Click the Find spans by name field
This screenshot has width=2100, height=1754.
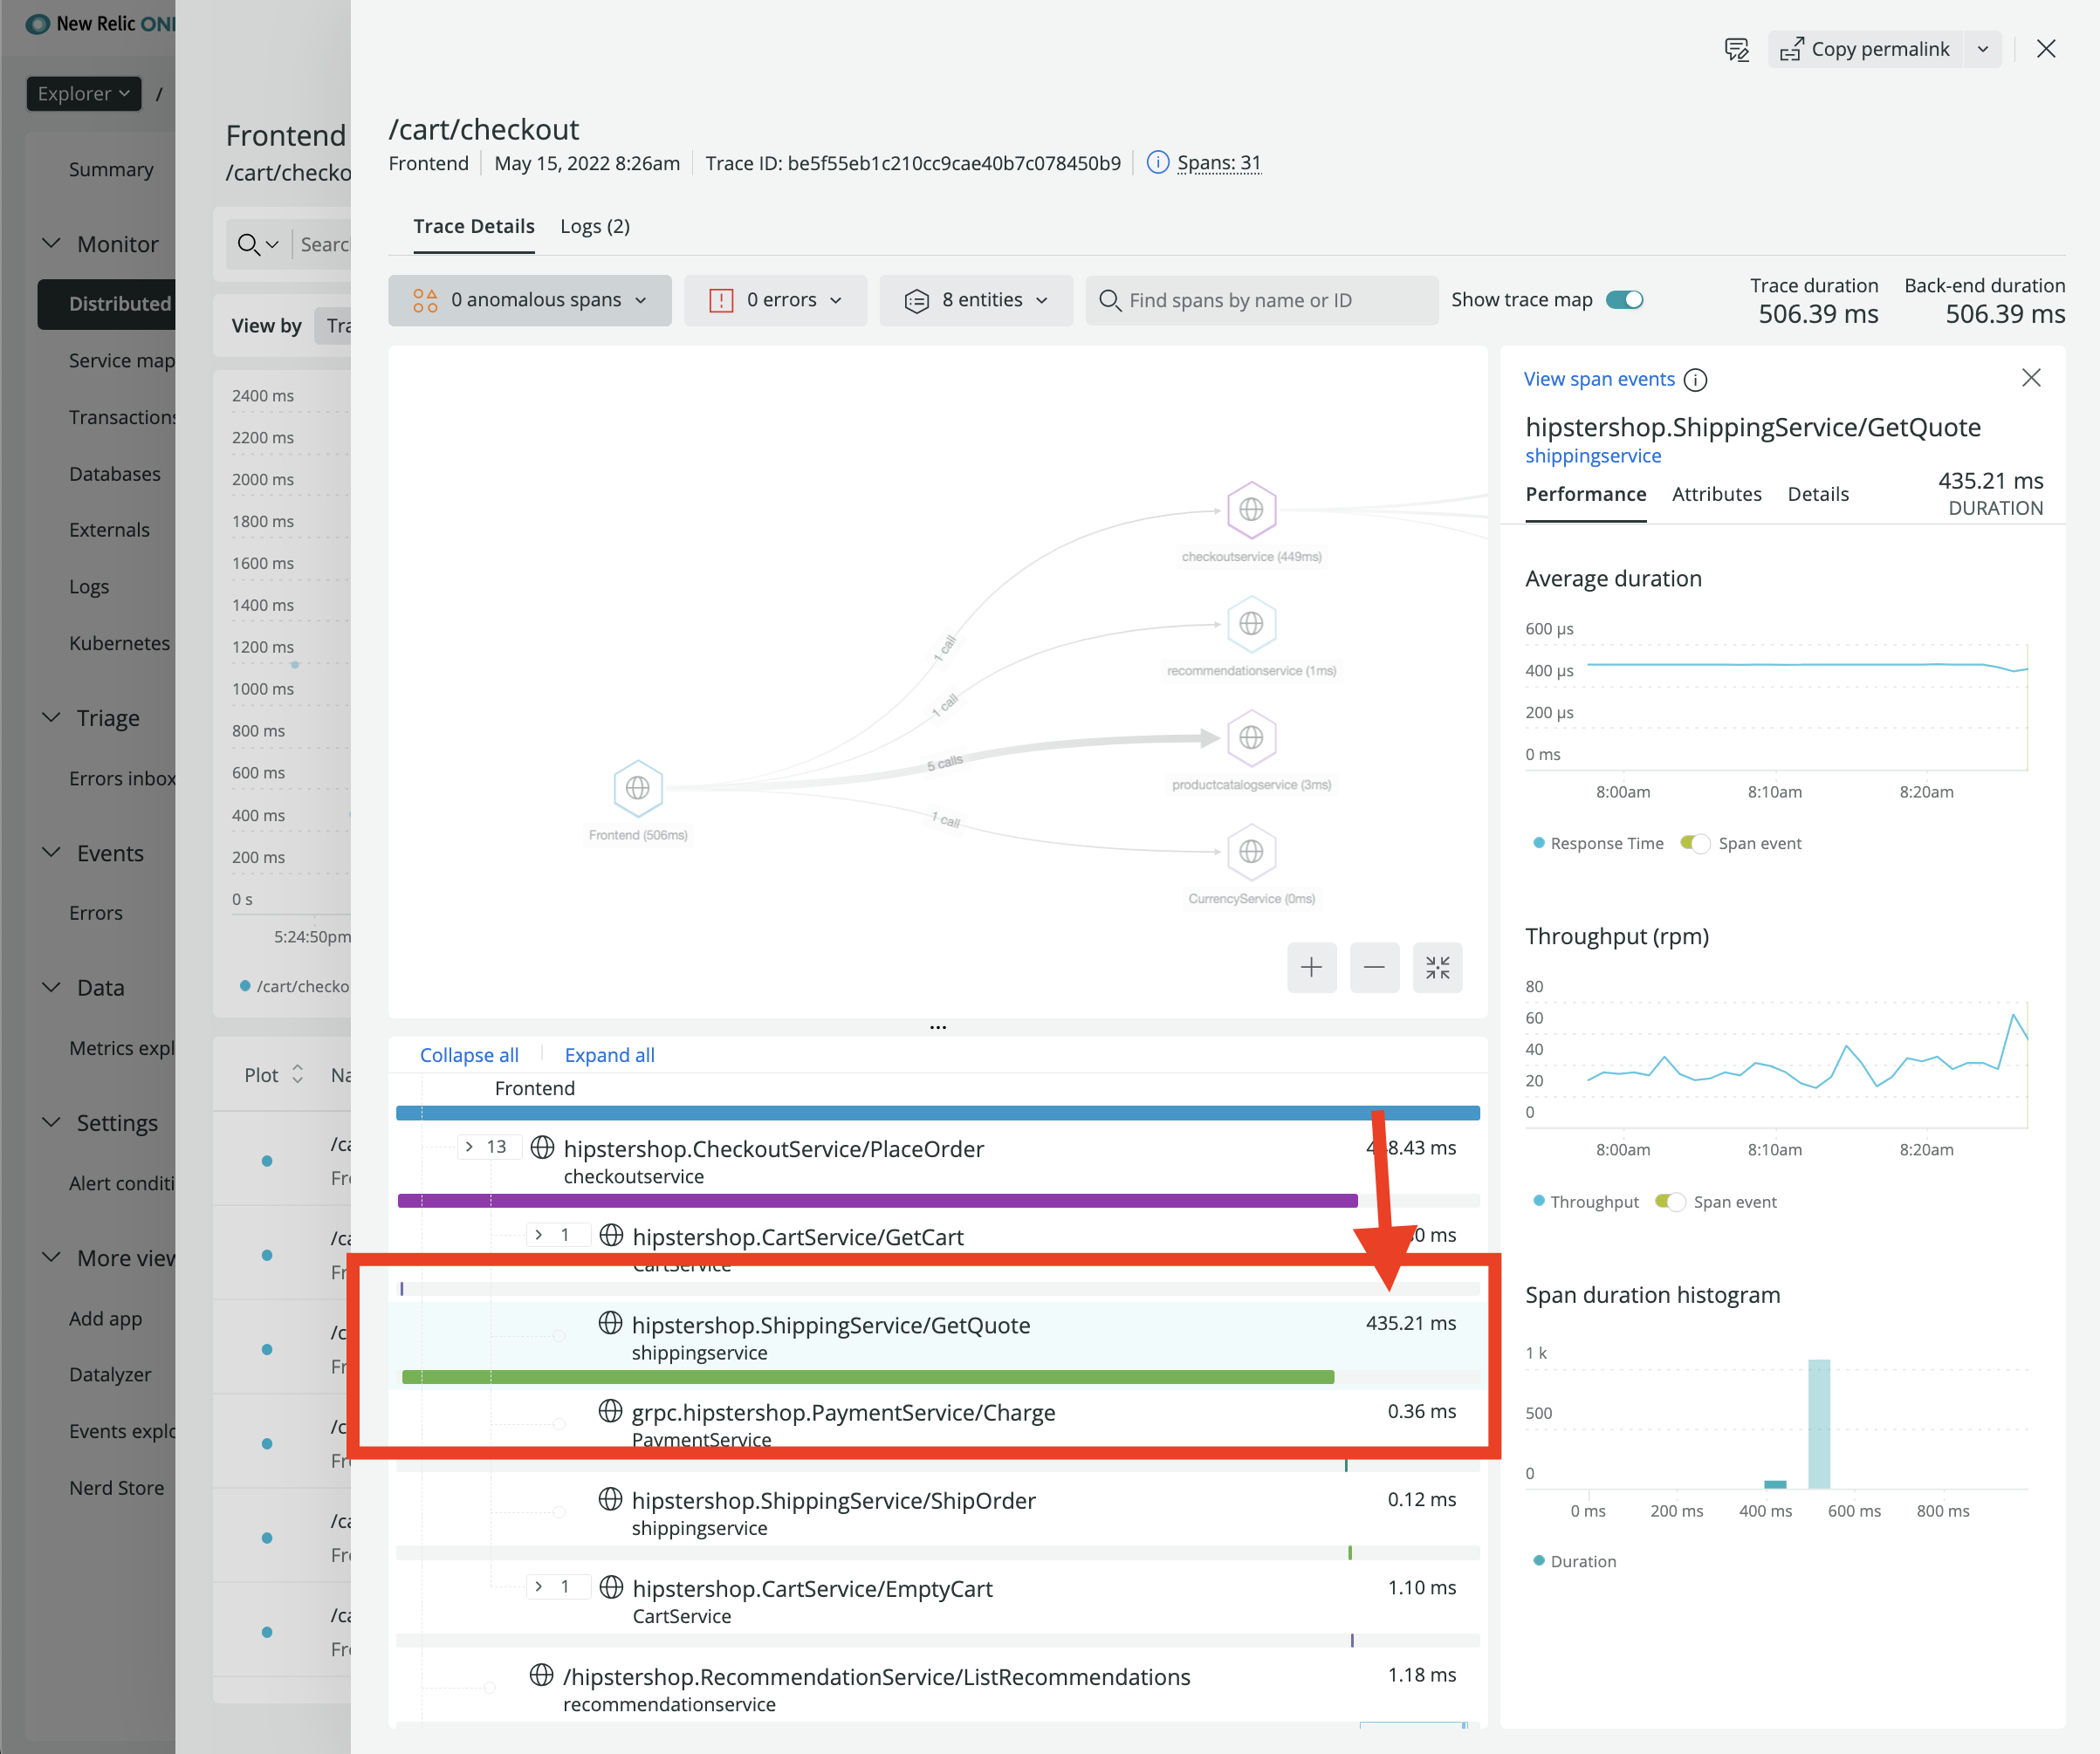tap(1262, 300)
